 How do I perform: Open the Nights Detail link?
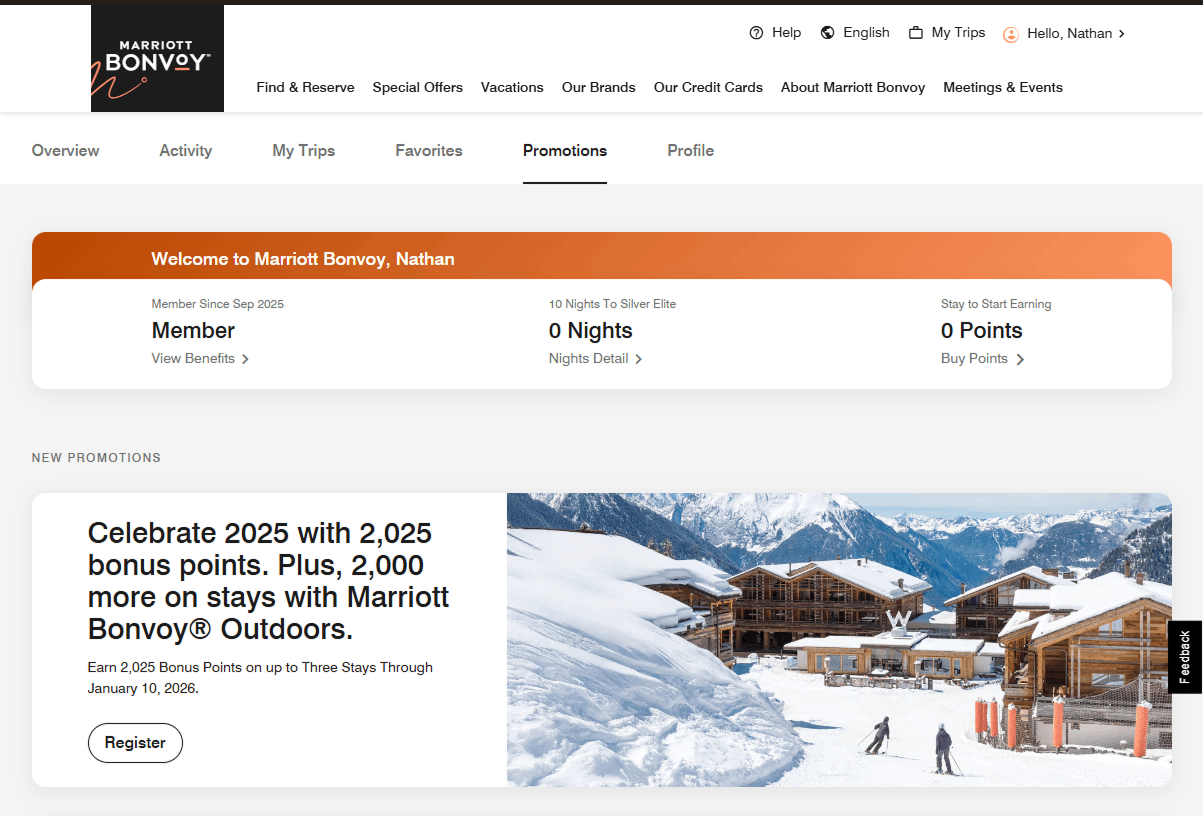pos(588,359)
